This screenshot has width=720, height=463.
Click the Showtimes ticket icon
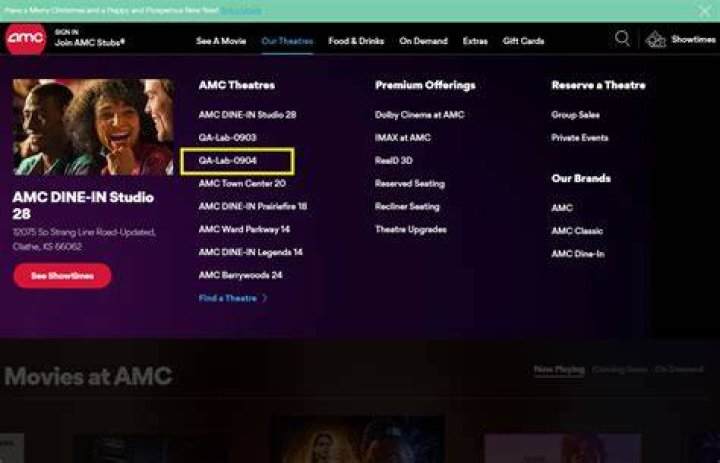click(x=656, y=40)
